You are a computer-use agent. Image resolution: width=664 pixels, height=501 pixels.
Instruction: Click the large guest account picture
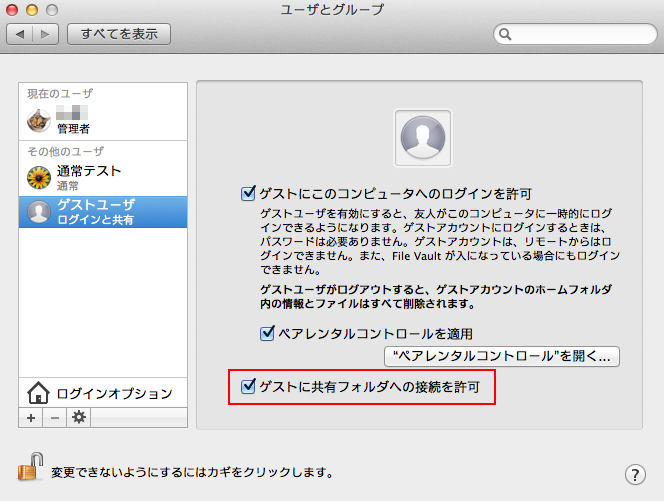[x=423, y=138]
